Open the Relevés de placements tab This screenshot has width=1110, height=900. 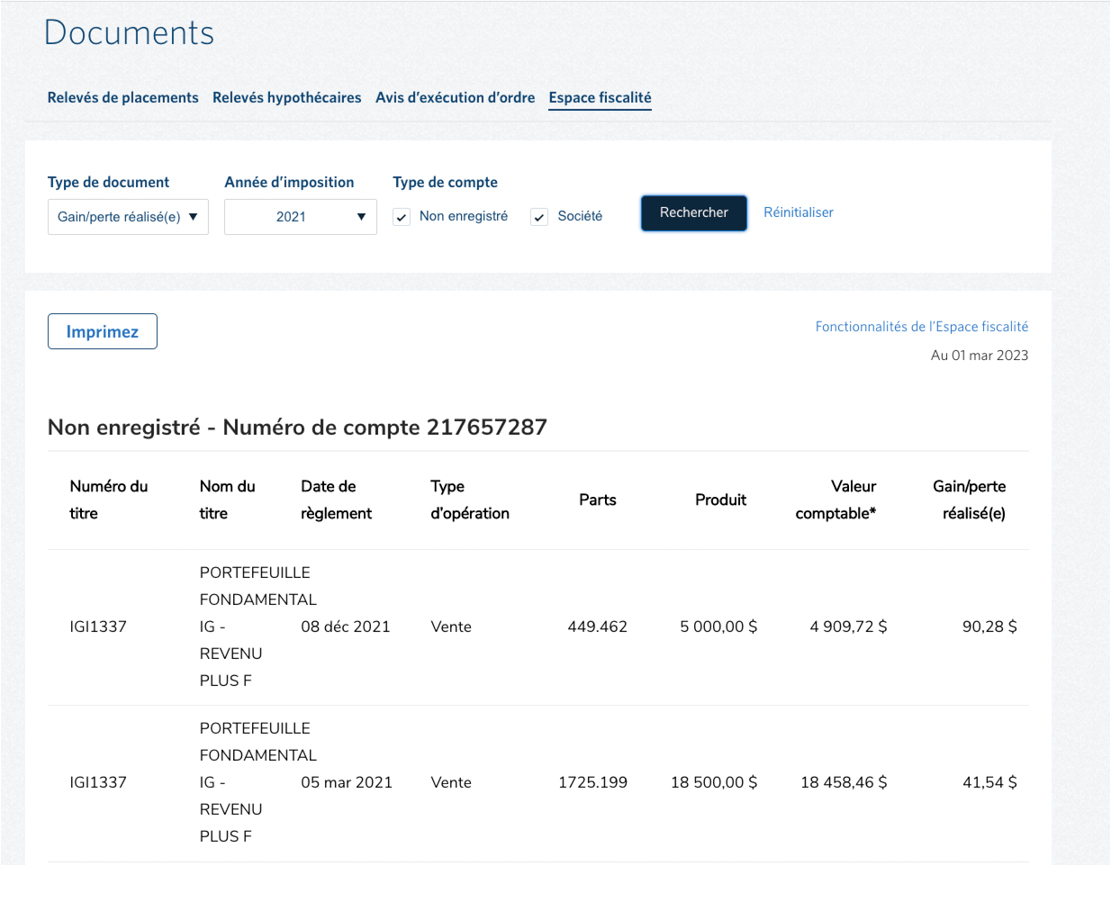[123, 98]
